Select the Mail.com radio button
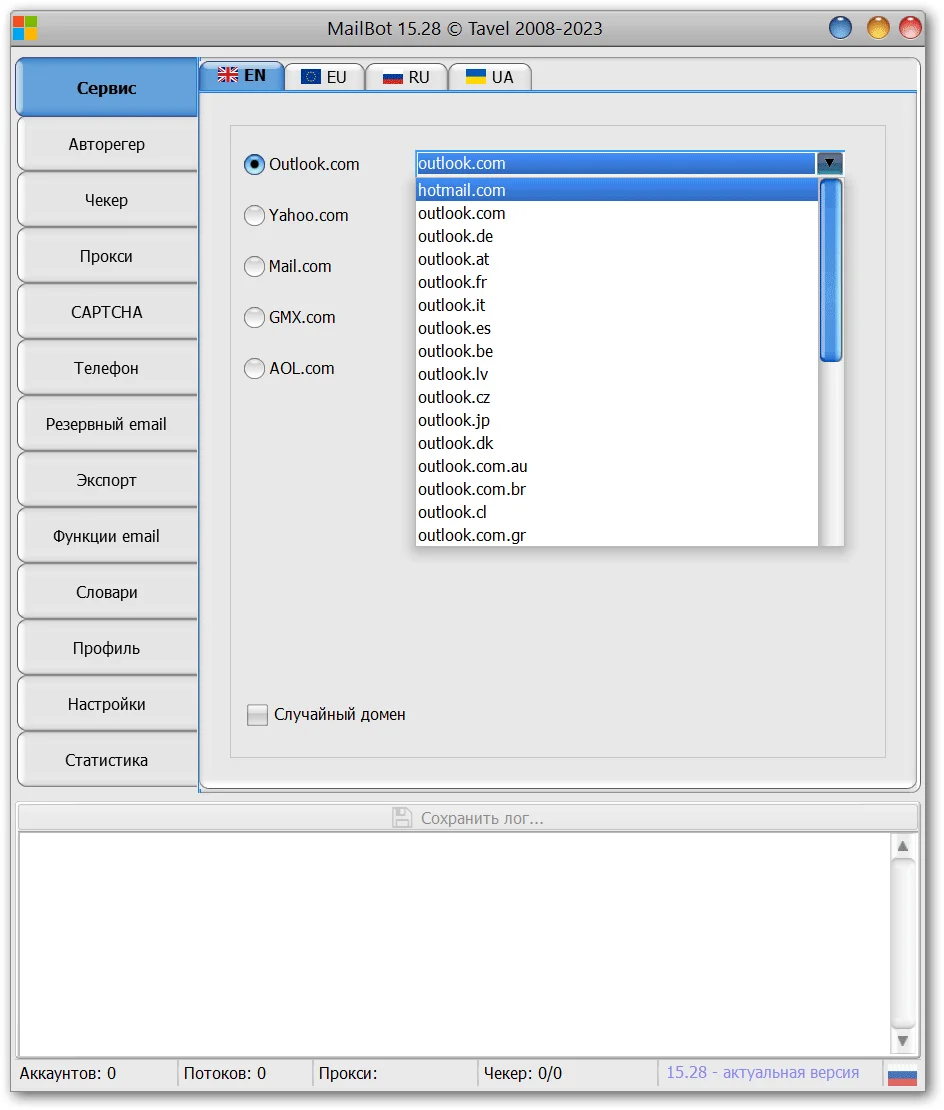Viewport: 944px width, 1110px height. click(x=254, y=266)
